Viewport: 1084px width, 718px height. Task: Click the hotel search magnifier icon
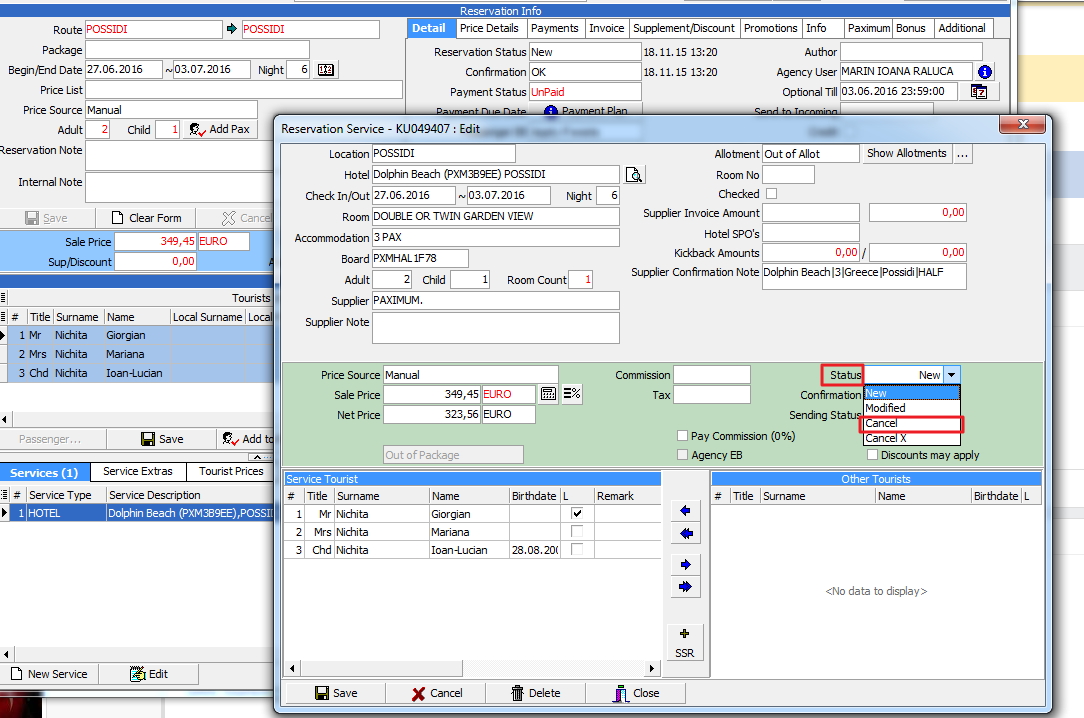point(634,175)
